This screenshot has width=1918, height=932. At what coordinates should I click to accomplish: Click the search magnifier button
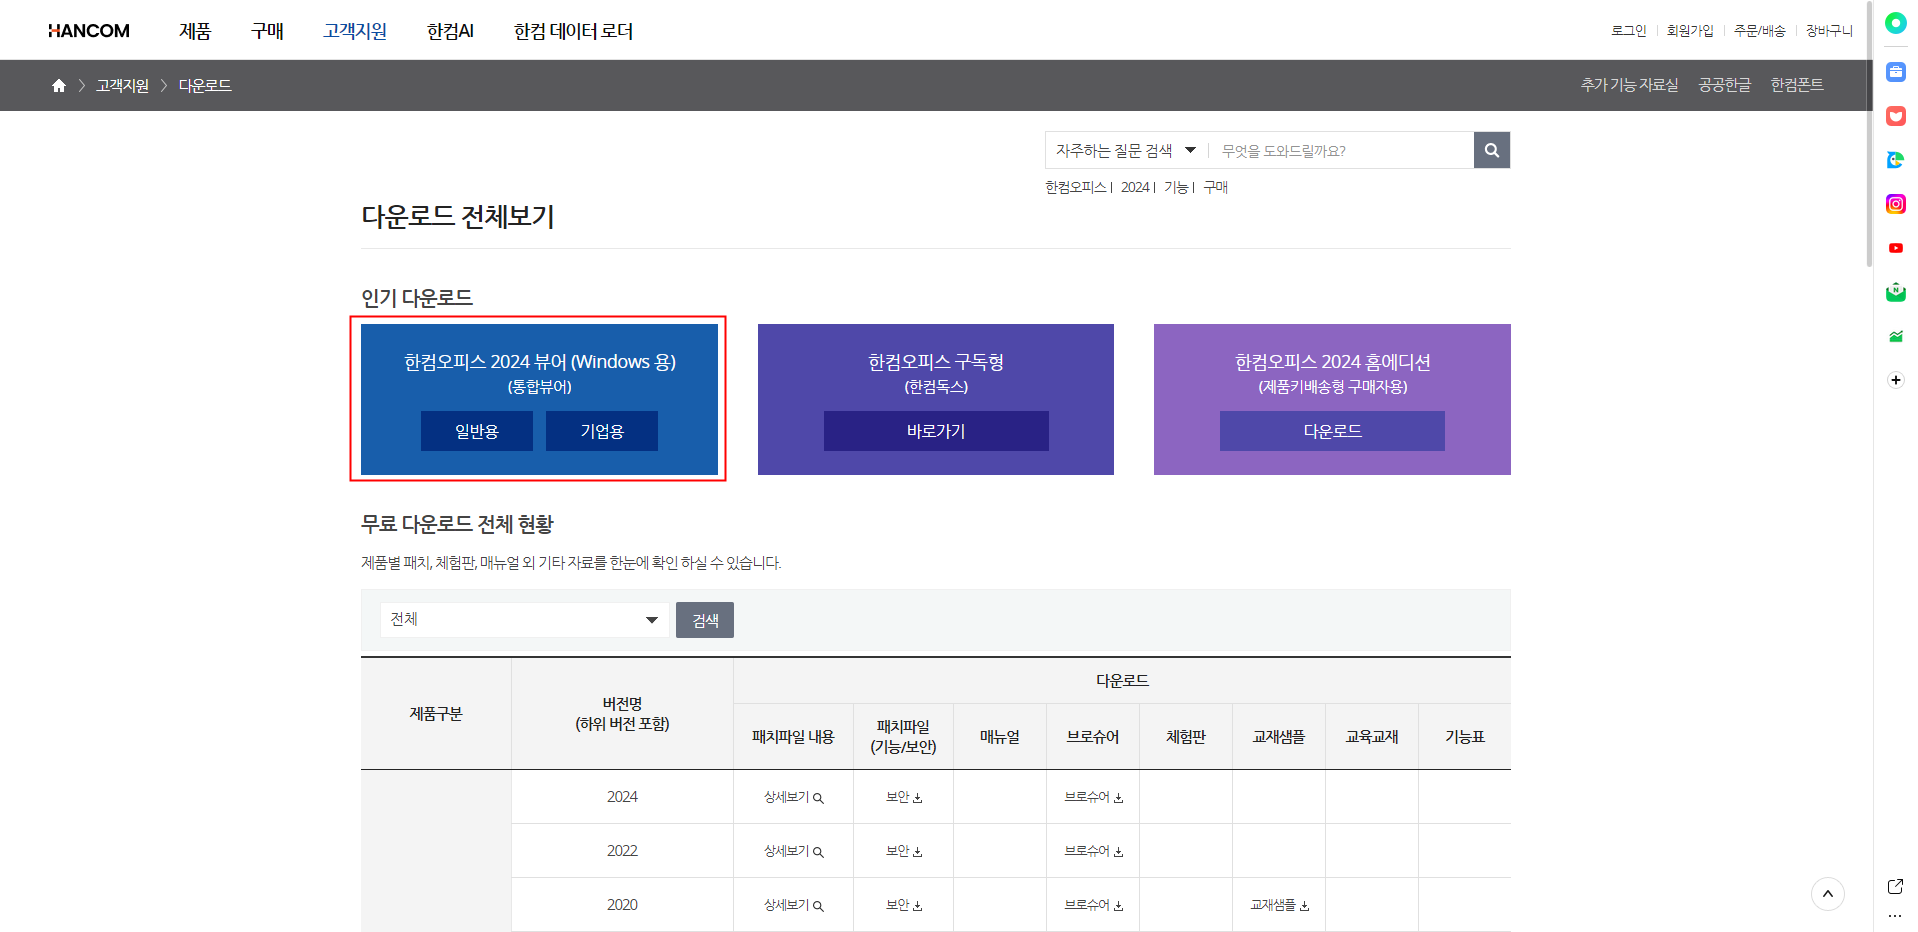(x=1491, y=150)
